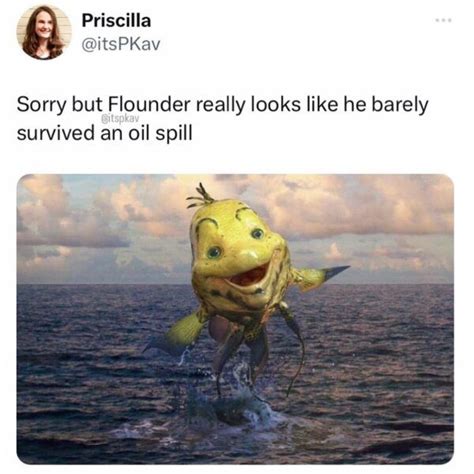The image size is (474, 474).
Task: Click the small @itspkav watermark text
Action: pyautogui.click(x=117, y=117)
